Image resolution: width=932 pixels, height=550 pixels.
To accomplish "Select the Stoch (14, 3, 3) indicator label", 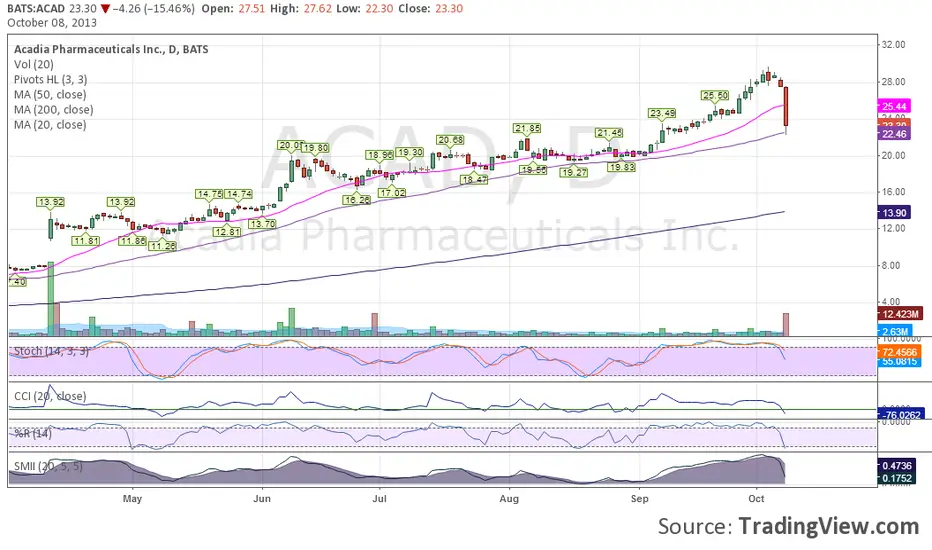I will 51,351.
